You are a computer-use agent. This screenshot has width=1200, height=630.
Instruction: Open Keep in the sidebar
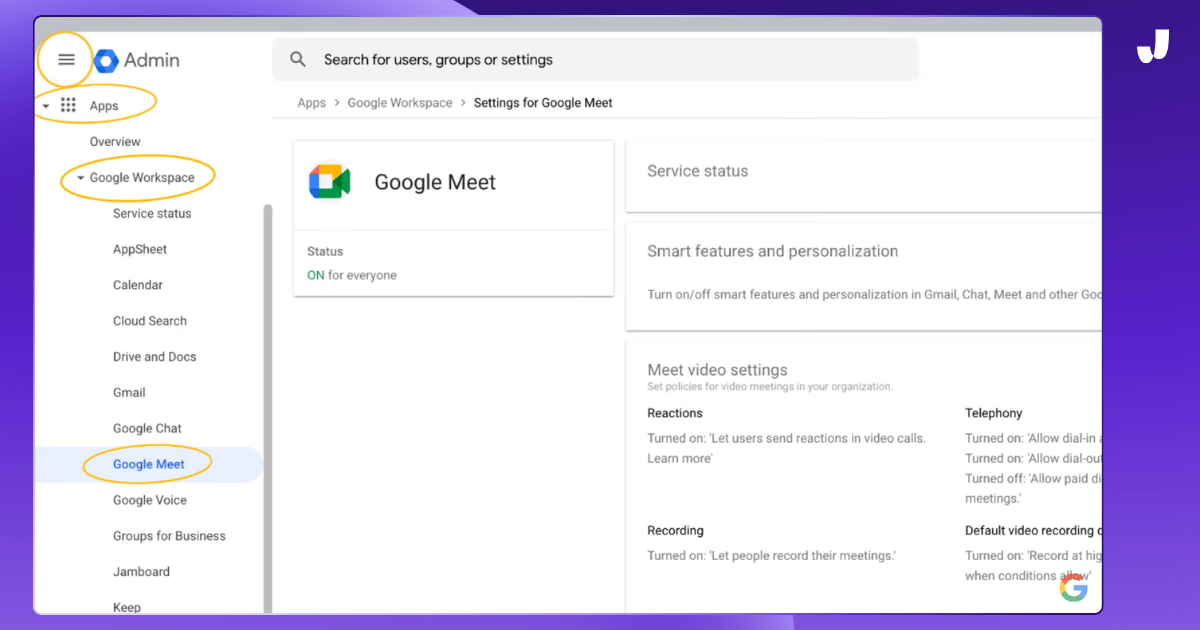(127, 607)
